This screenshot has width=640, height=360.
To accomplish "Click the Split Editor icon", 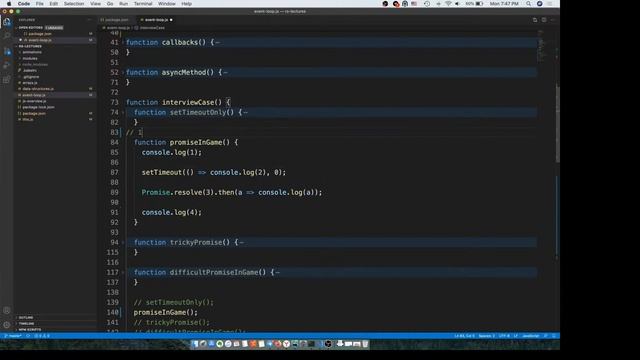I will click(544, 20).
